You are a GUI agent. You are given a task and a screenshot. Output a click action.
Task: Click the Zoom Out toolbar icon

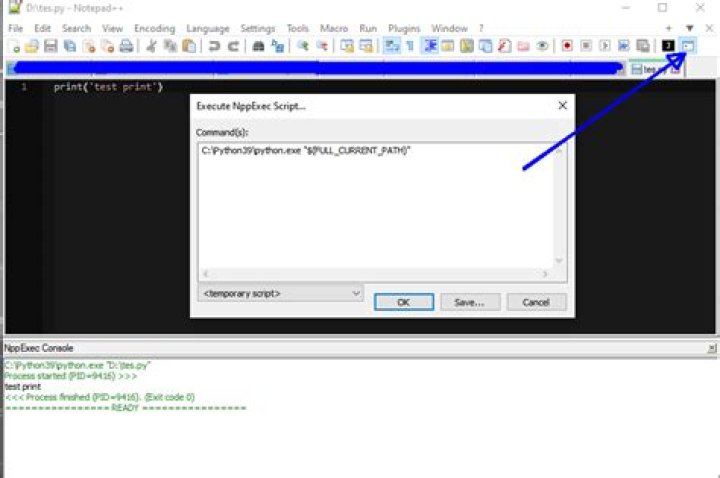click(x=322, y=46)
